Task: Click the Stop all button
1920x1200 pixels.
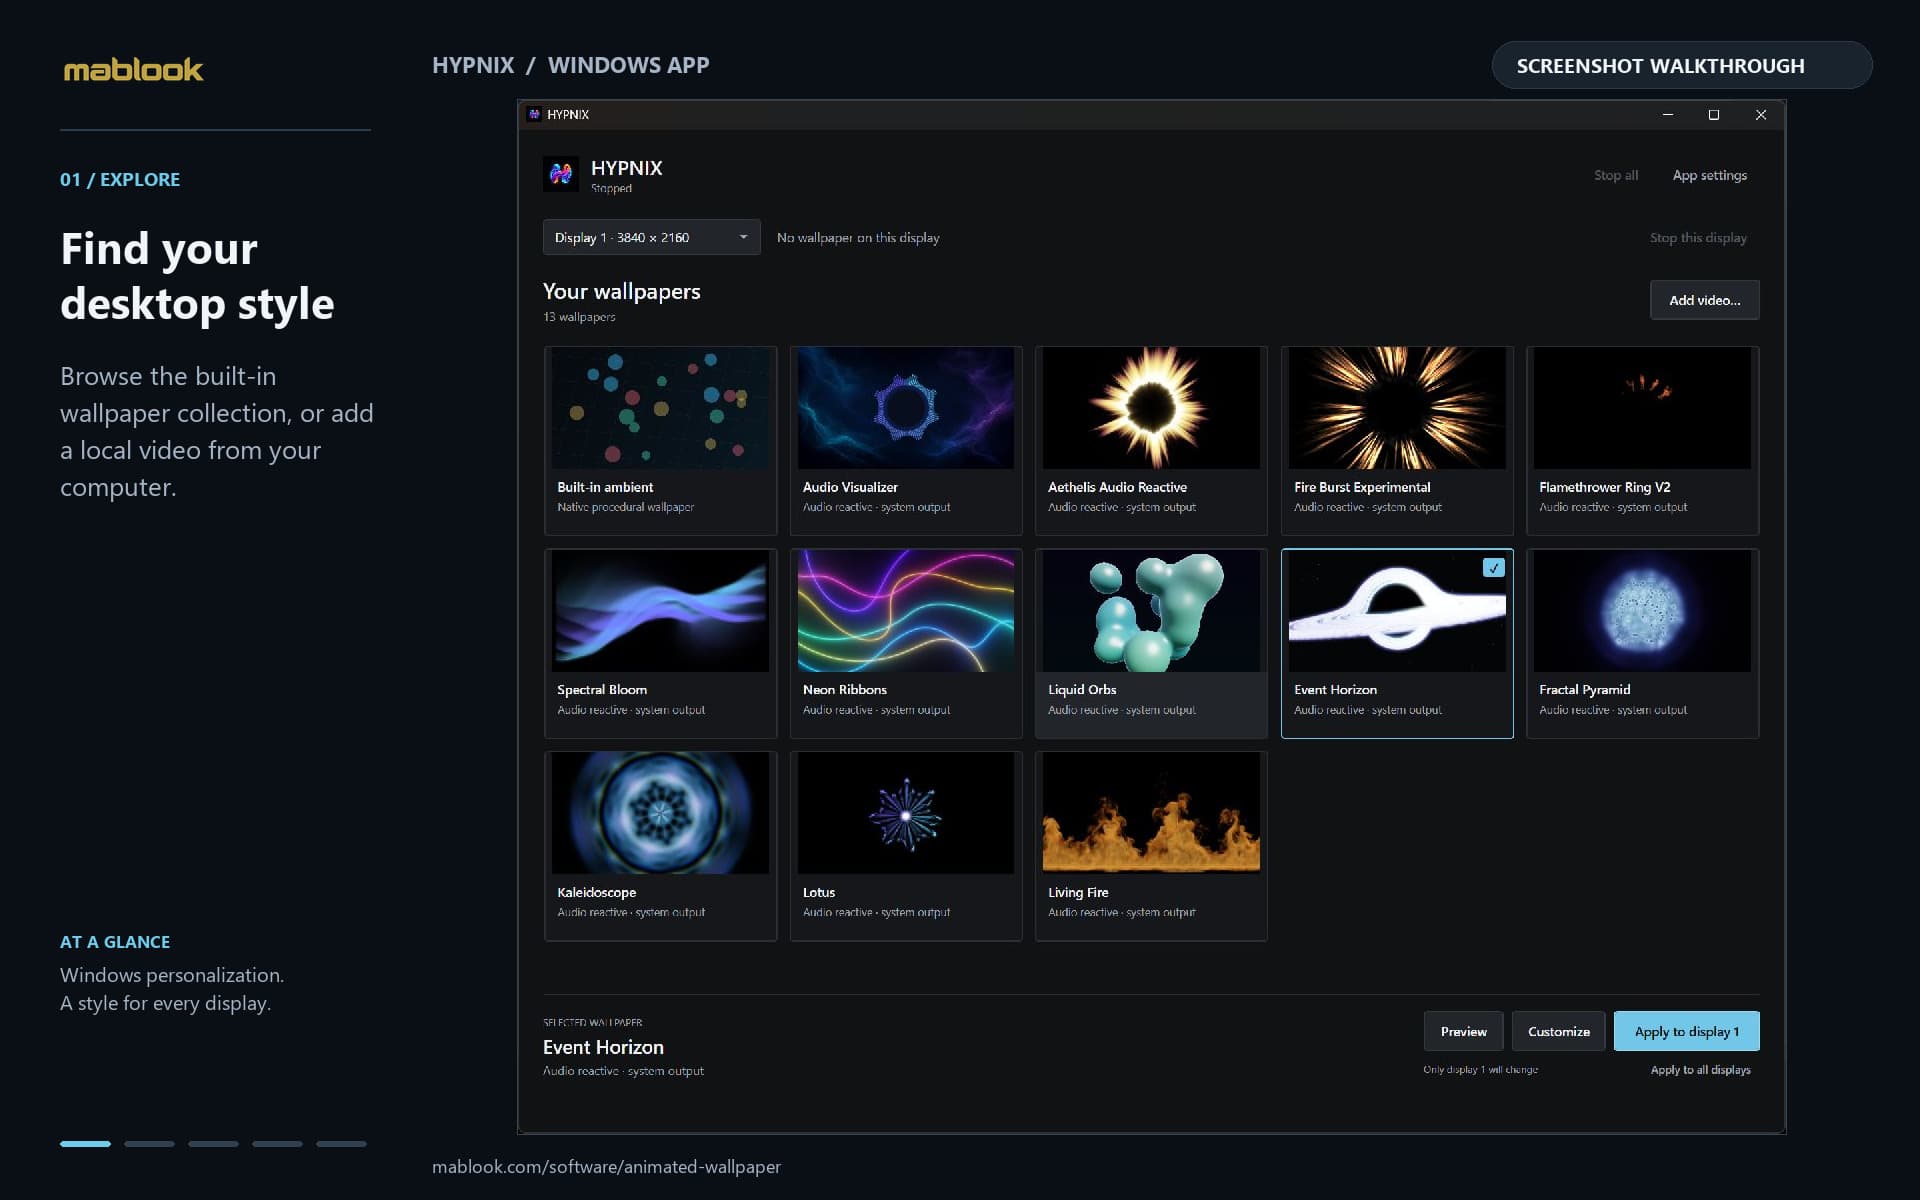Action: pyautogui.click(x=1615, y=175)
